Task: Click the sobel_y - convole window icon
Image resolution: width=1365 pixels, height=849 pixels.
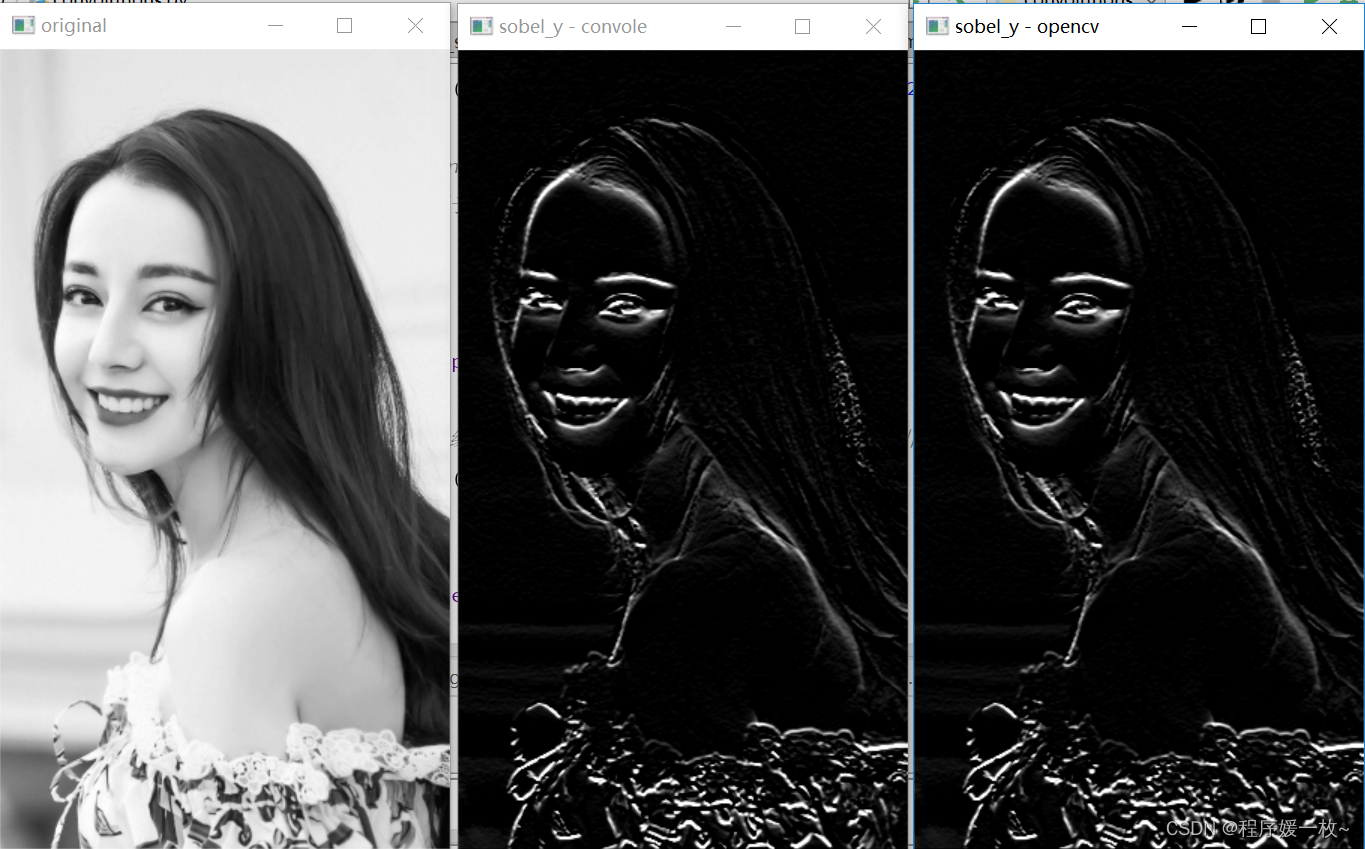Action: (x=481, y=27)
